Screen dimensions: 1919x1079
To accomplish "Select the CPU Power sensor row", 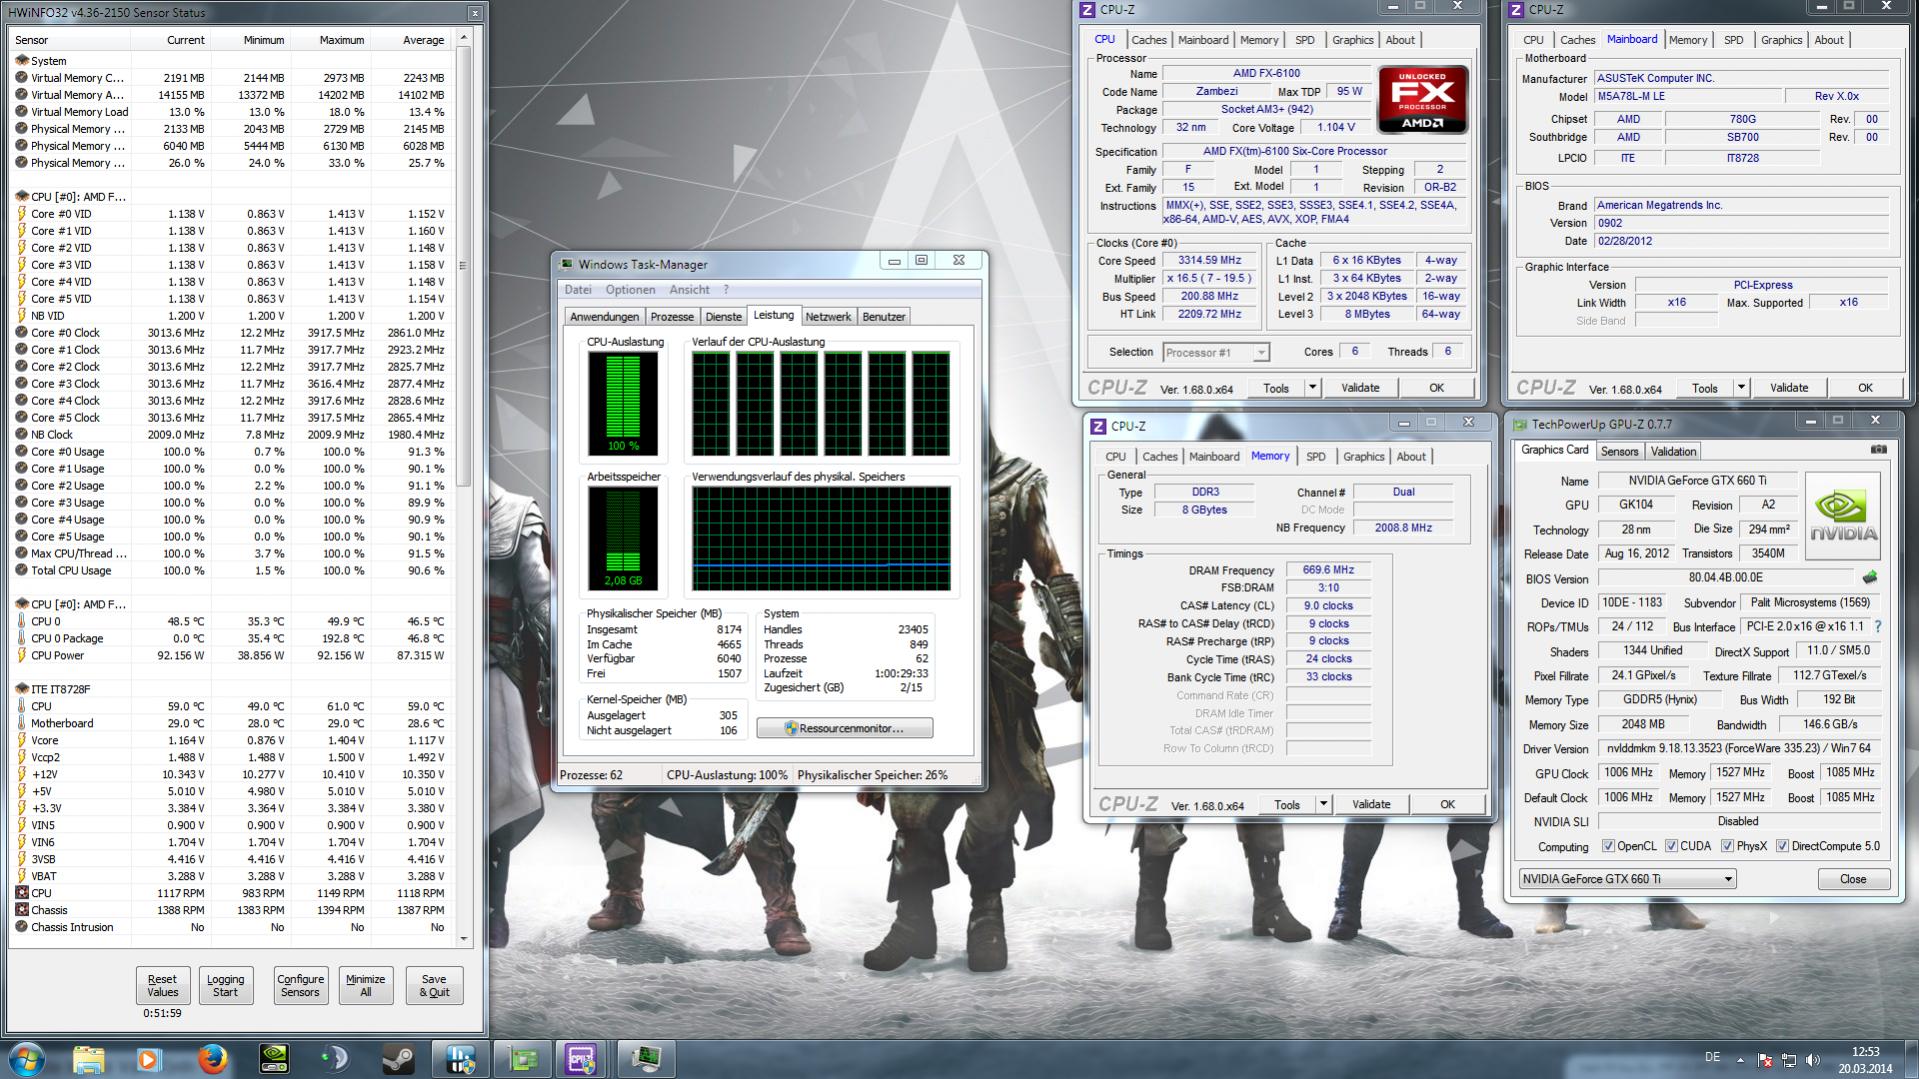I will [231, 655].
